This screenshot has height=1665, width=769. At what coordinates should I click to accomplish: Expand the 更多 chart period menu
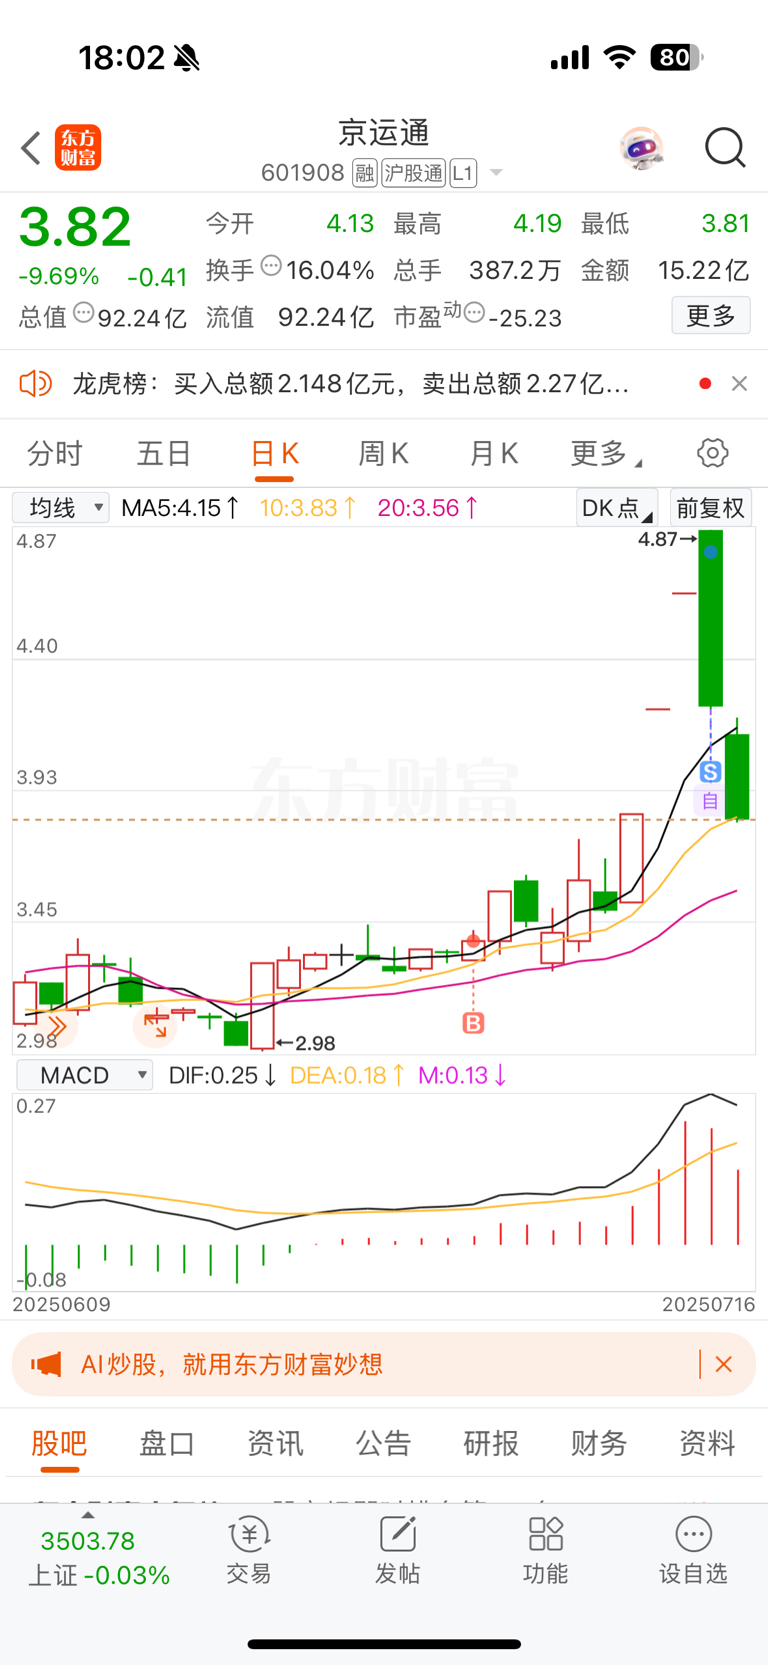point(605,454)
